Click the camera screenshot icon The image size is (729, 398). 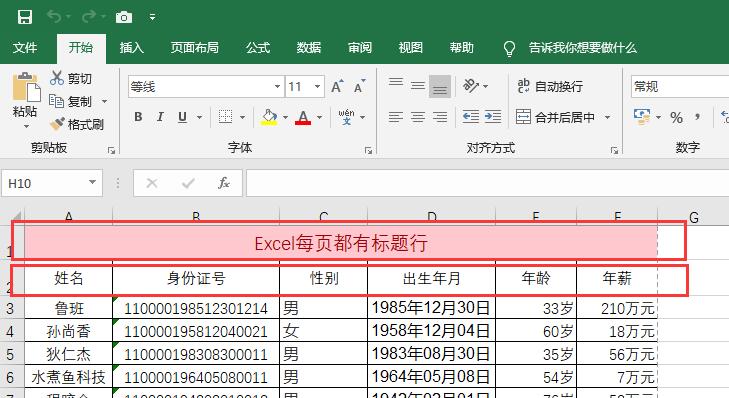(124, 18)
